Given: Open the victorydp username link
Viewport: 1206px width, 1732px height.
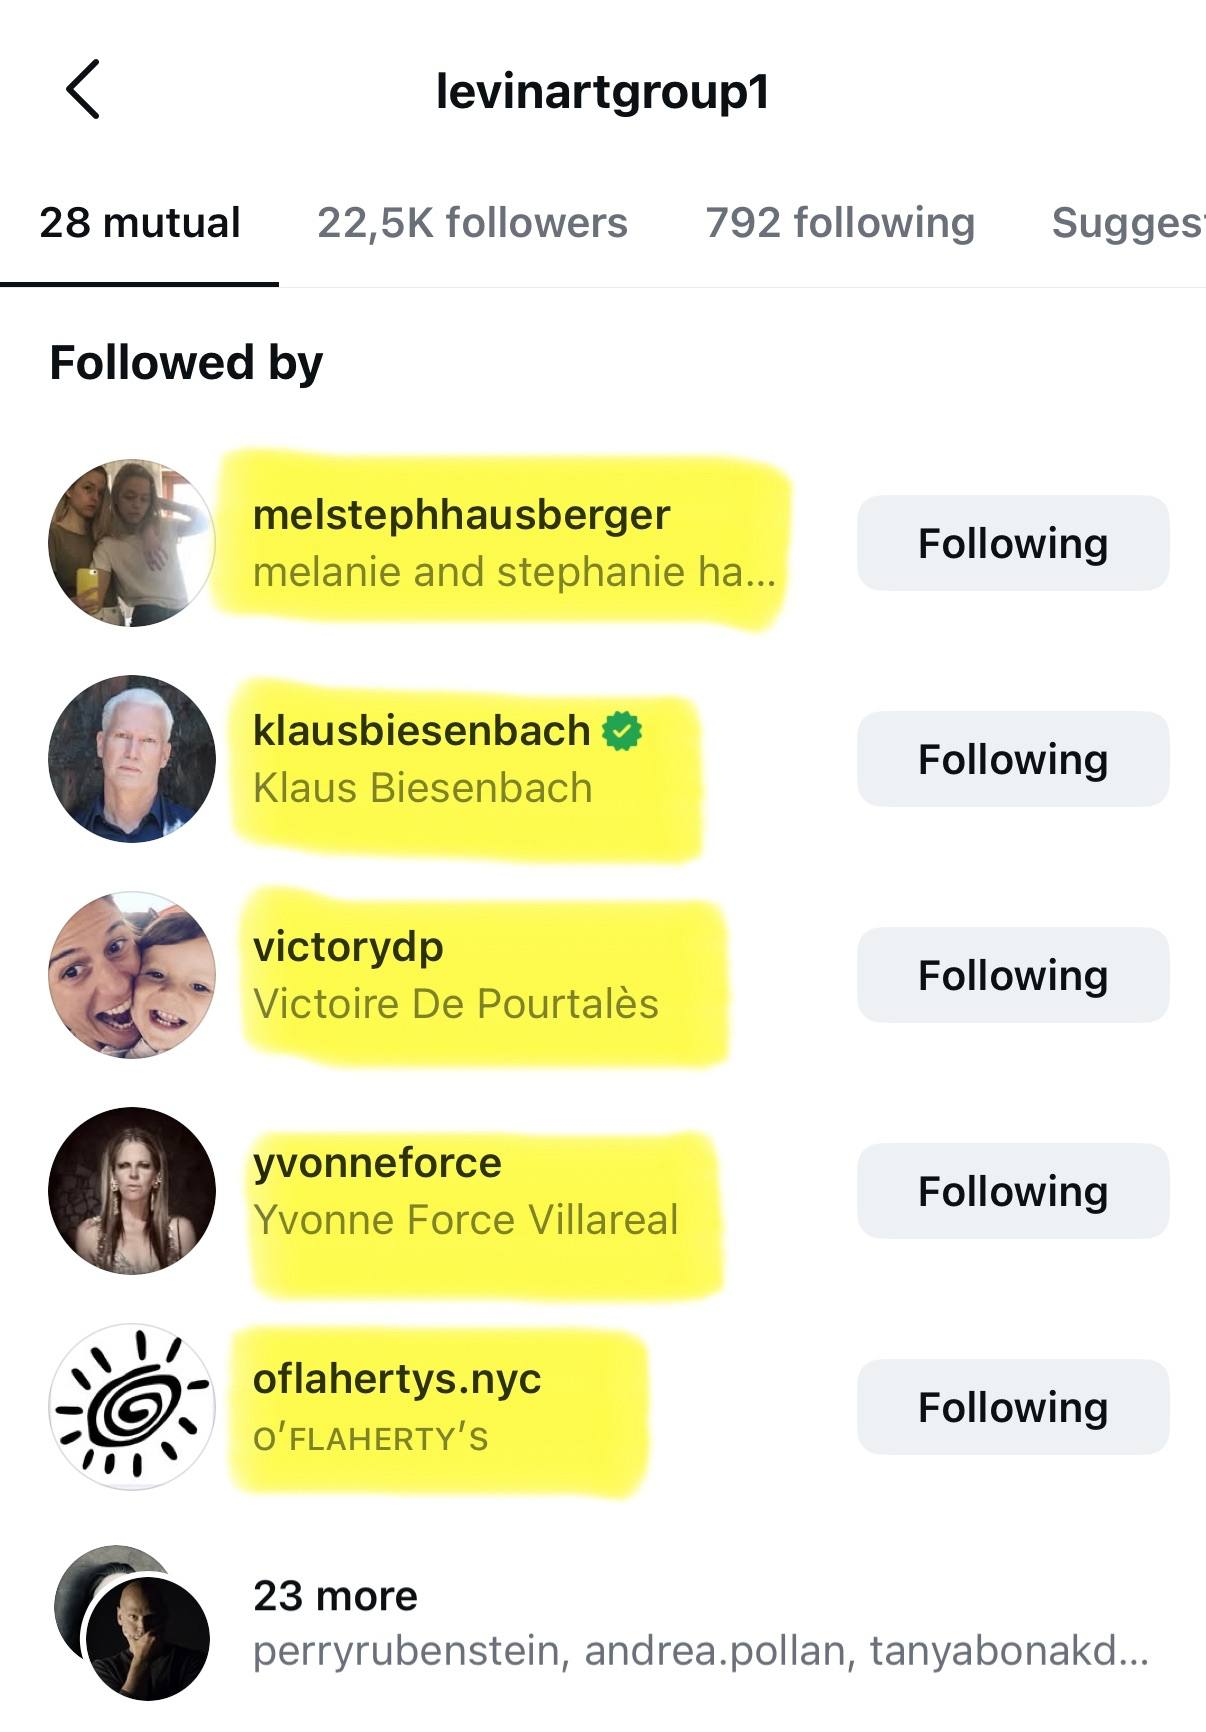Looking at the screenshot, I should click(348, 947).
